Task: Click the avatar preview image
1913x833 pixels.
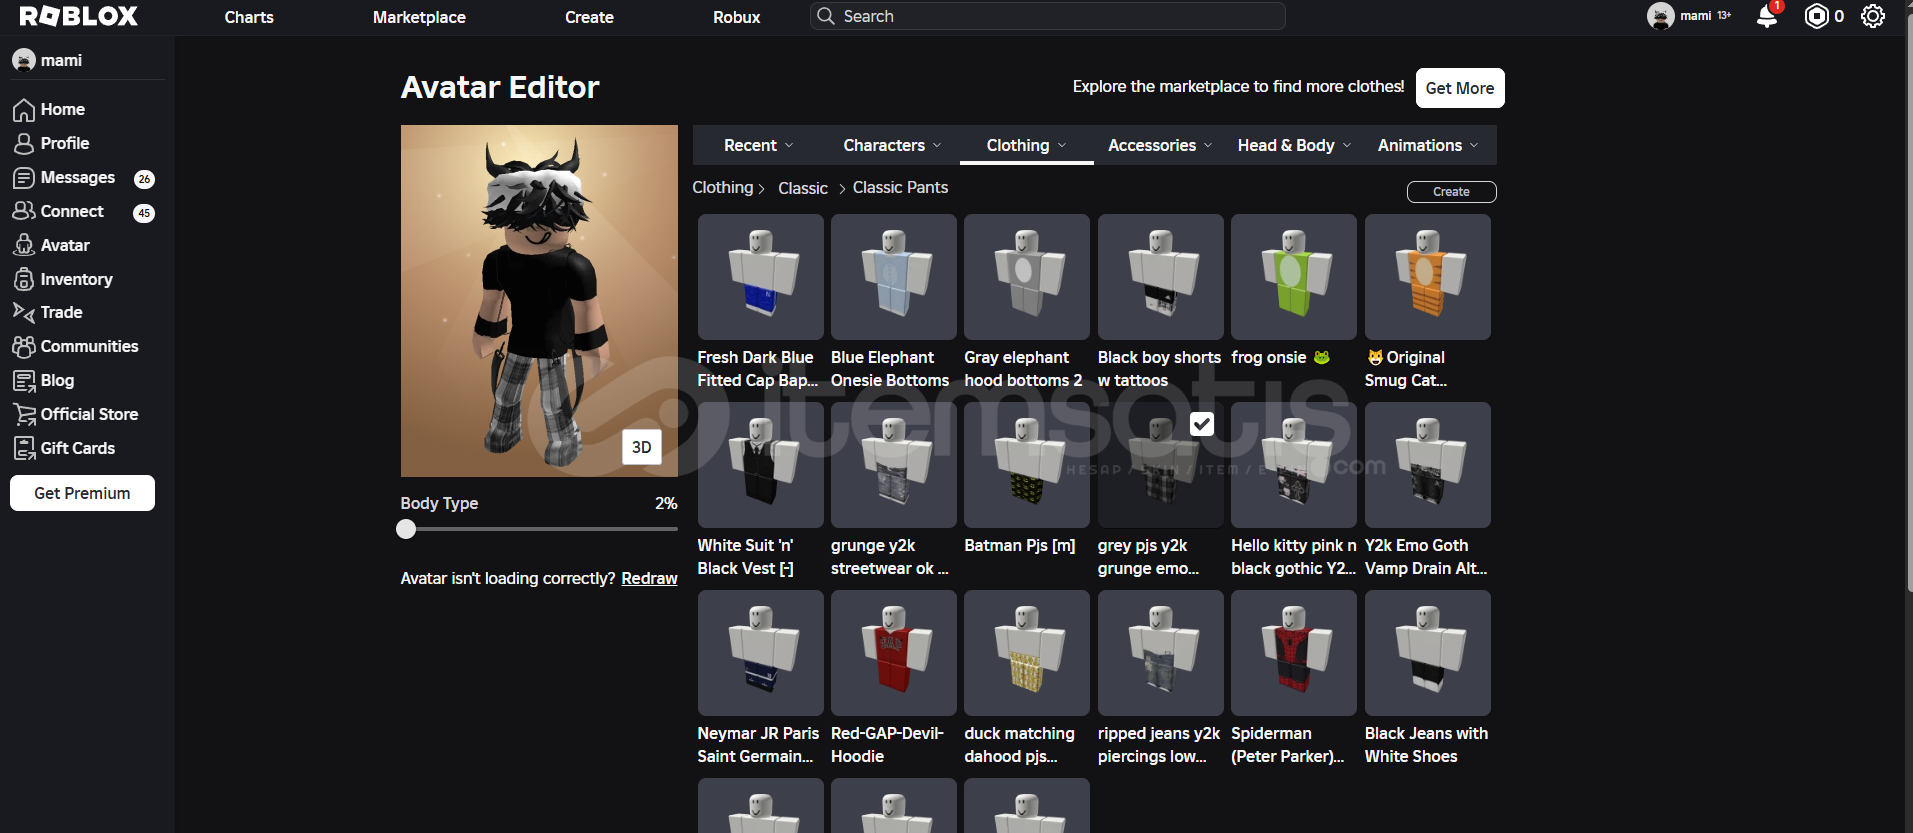Action: (x=539, y=301)
